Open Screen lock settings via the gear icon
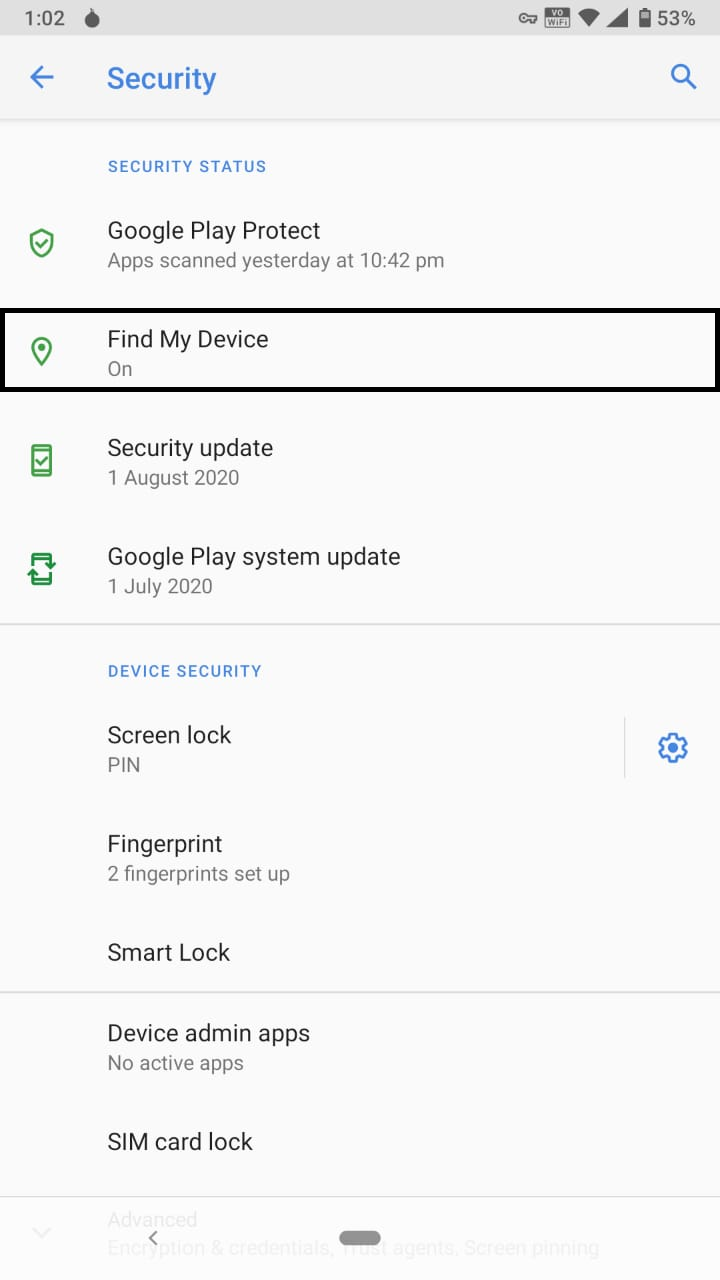The height and width of the screenshot is (1280, 720). 673,747
